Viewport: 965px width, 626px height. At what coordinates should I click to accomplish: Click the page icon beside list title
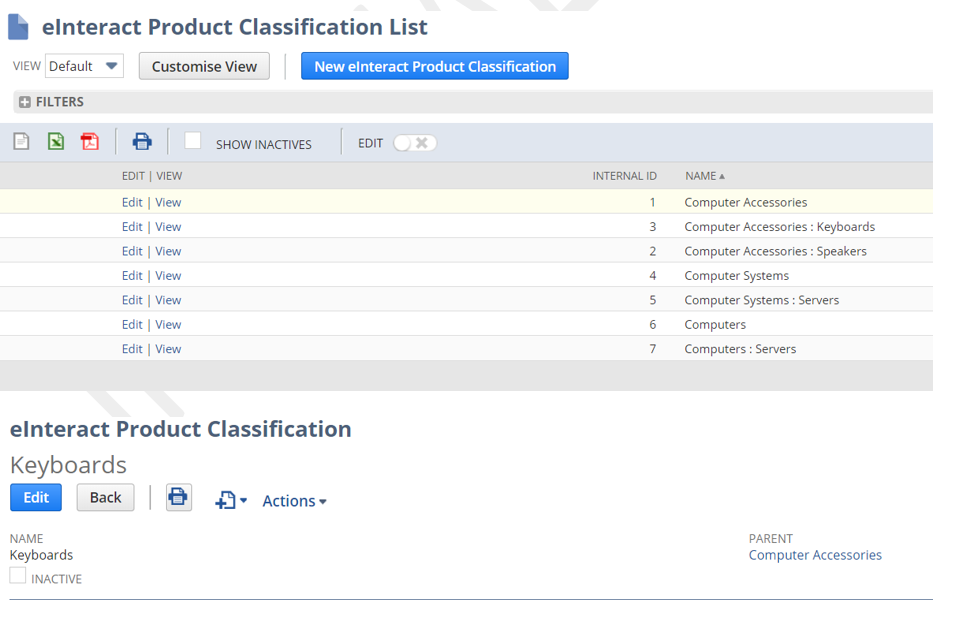click(x=18, y=26)
